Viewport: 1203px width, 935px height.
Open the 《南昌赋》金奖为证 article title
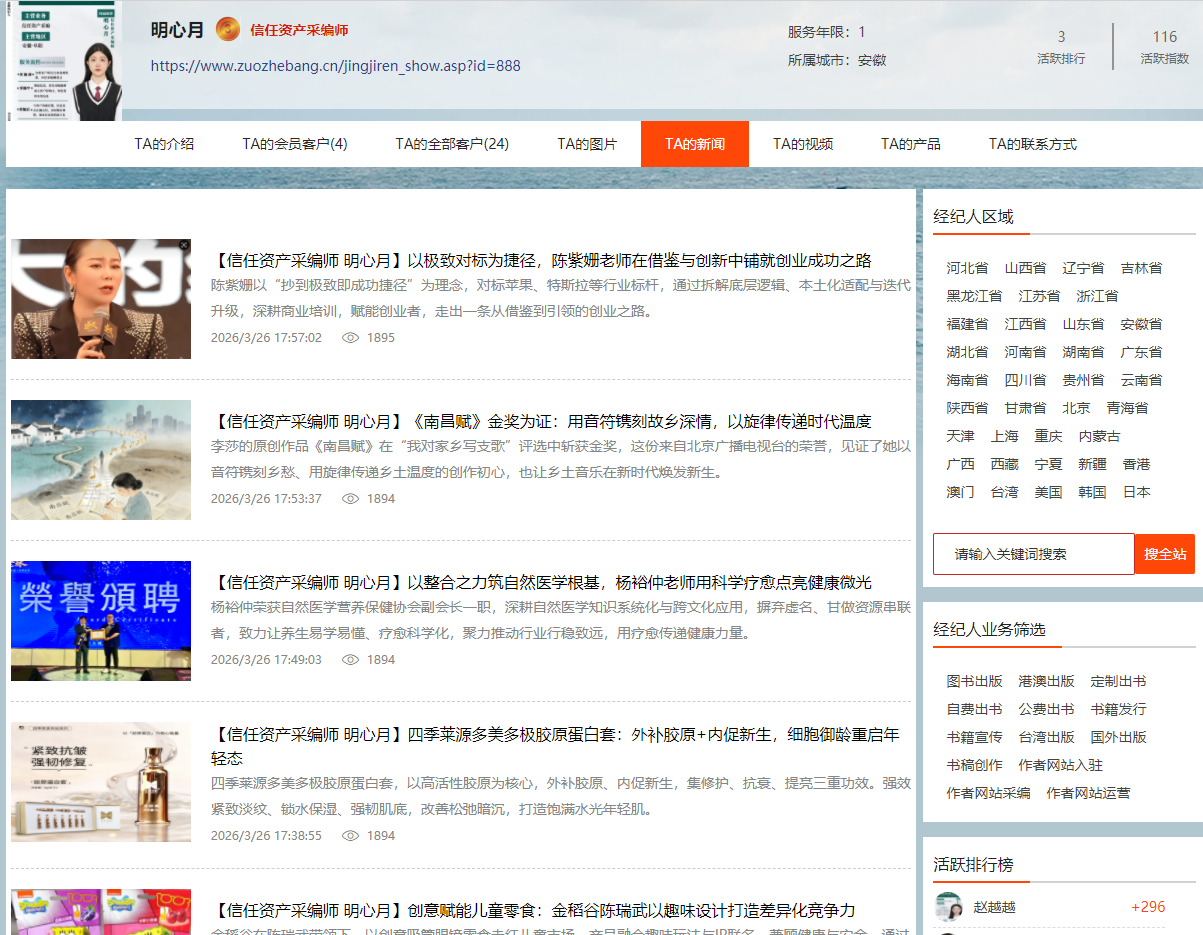(543, 421)
